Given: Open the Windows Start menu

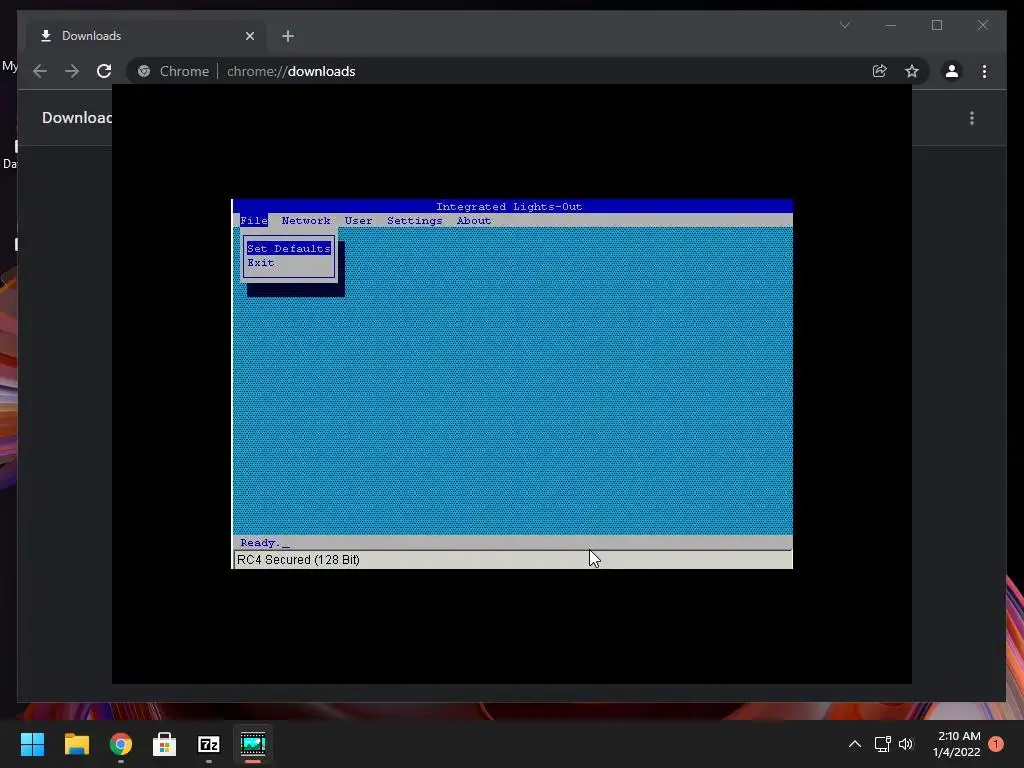Looking at the screenshot, I should (x=33, y=744).
